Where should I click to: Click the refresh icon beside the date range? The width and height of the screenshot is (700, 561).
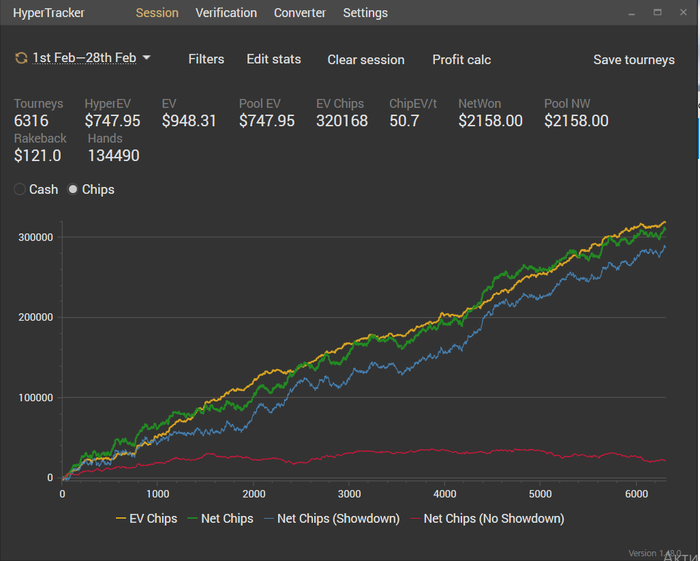pyautogui.click(x=21, y=58)
